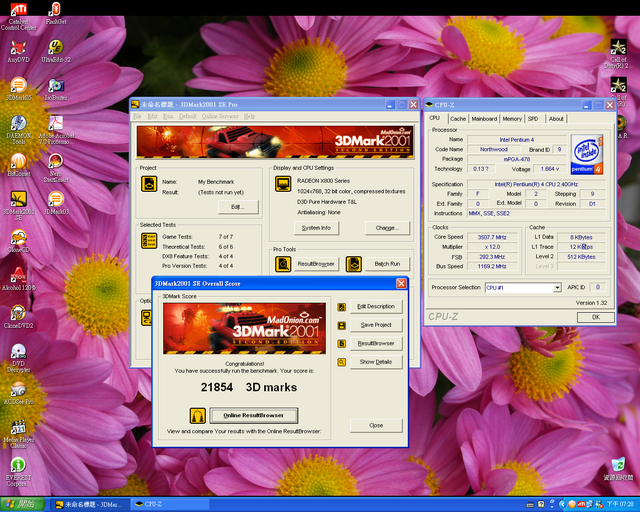The height and width of the screenshot is (512, 640).
Task: Click the ATI icon in the system tray
Action: (581, 505)
